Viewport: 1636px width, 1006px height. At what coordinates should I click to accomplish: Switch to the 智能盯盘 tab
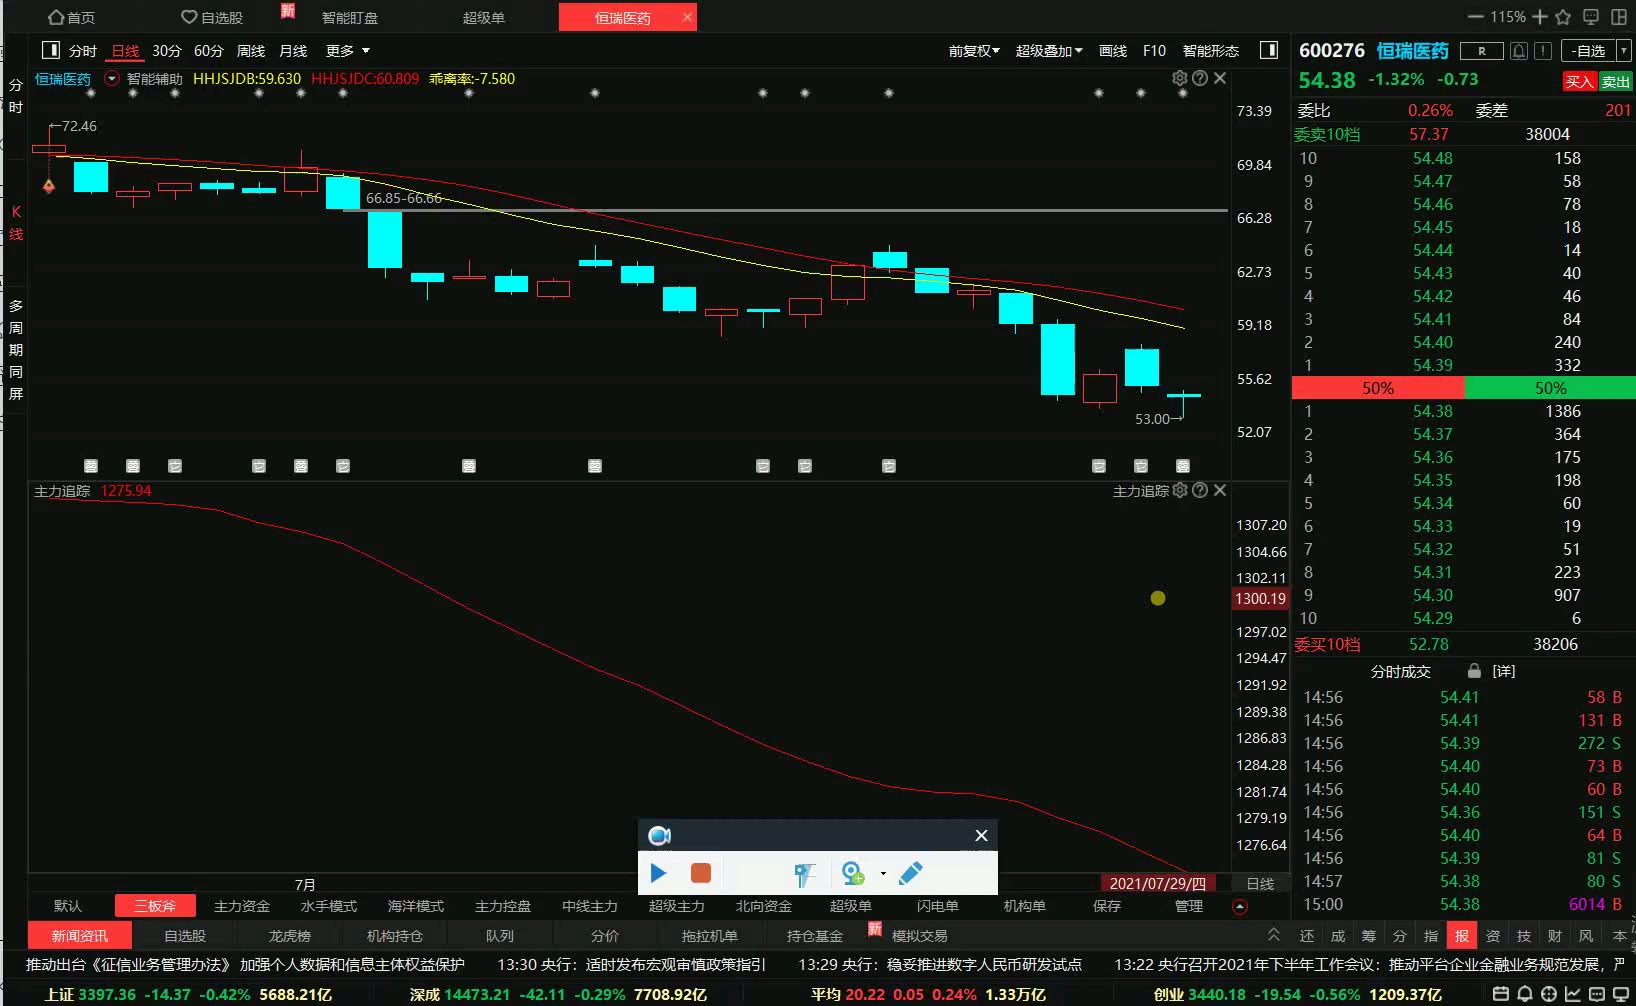pyautogui.click(x=350, y=17)
